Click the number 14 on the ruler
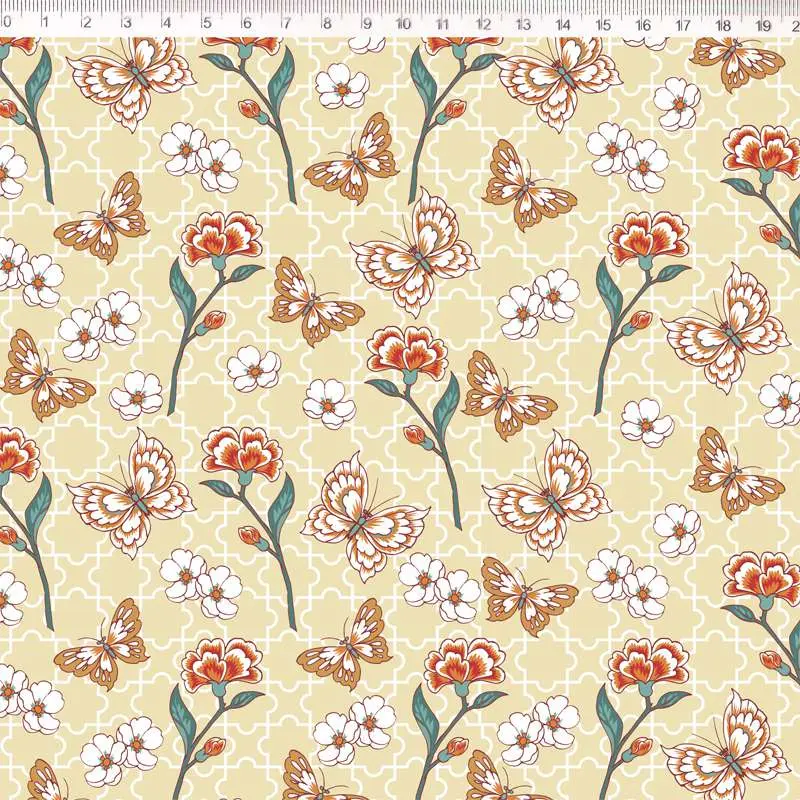This screenshot has height=800, width=800. 564,23
